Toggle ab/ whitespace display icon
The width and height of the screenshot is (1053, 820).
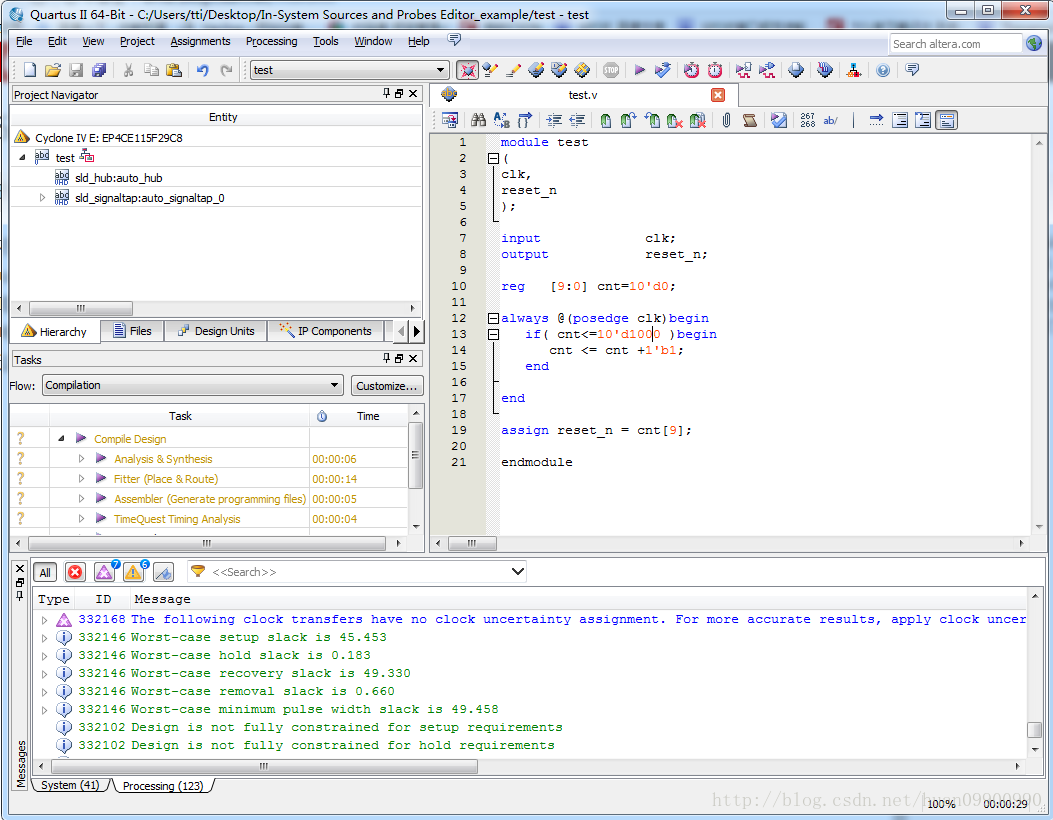click(x=831, y=120)
